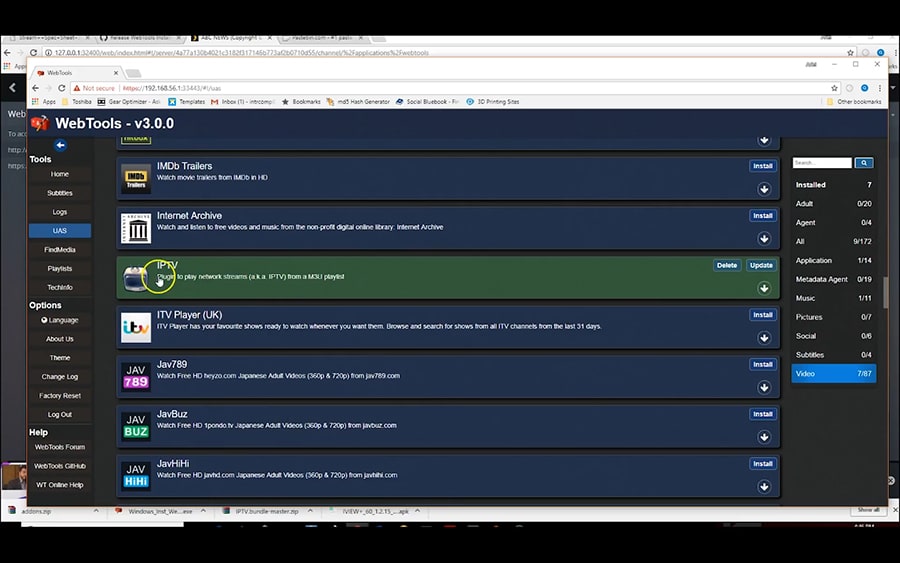Click the Internet Archive channel icon
900x563 pixels.
(x=136, y=228)
